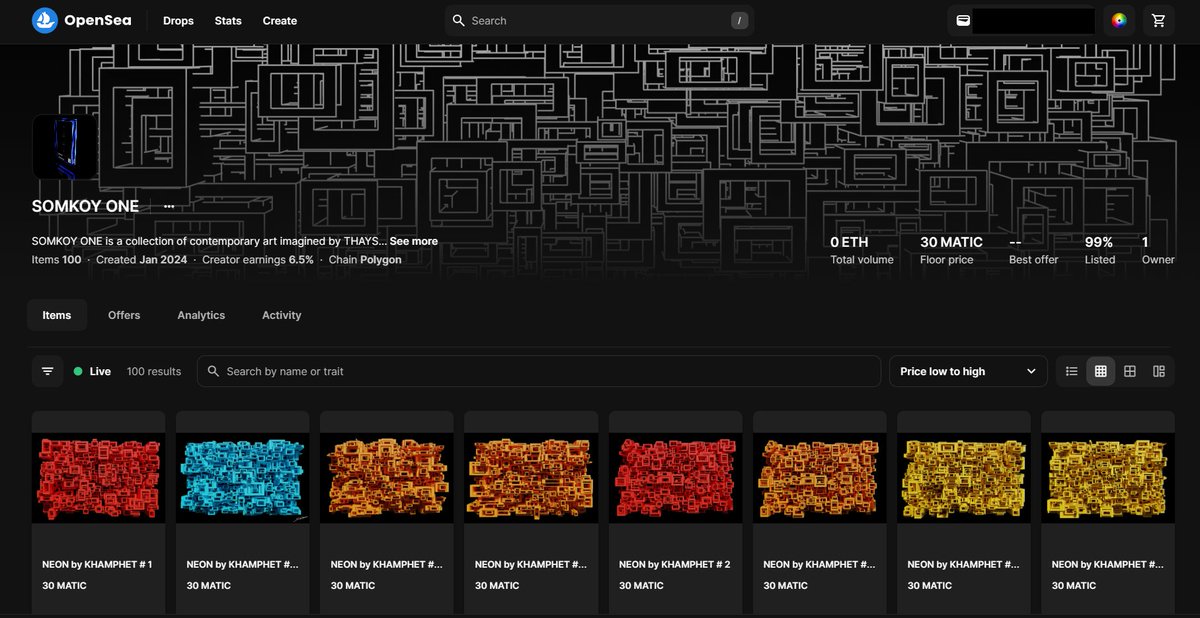1200x618 pixels.
Task: Click the filter icon beside Live
Action: 47,371
